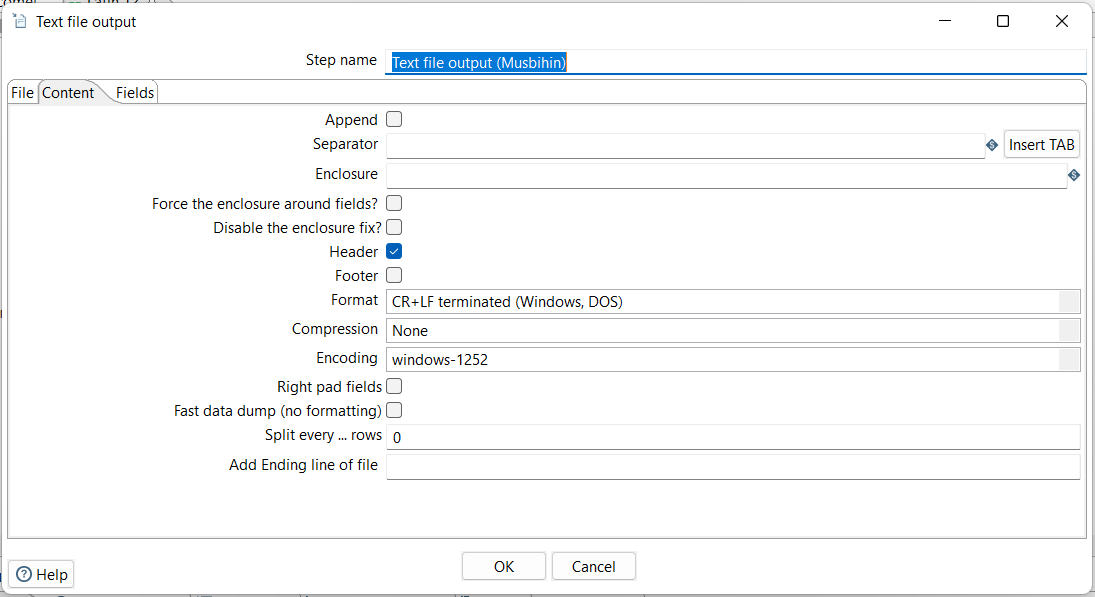Screen dimensions: 1095x597
Task: Click the Help question mark icon
Action: [24, 574]
